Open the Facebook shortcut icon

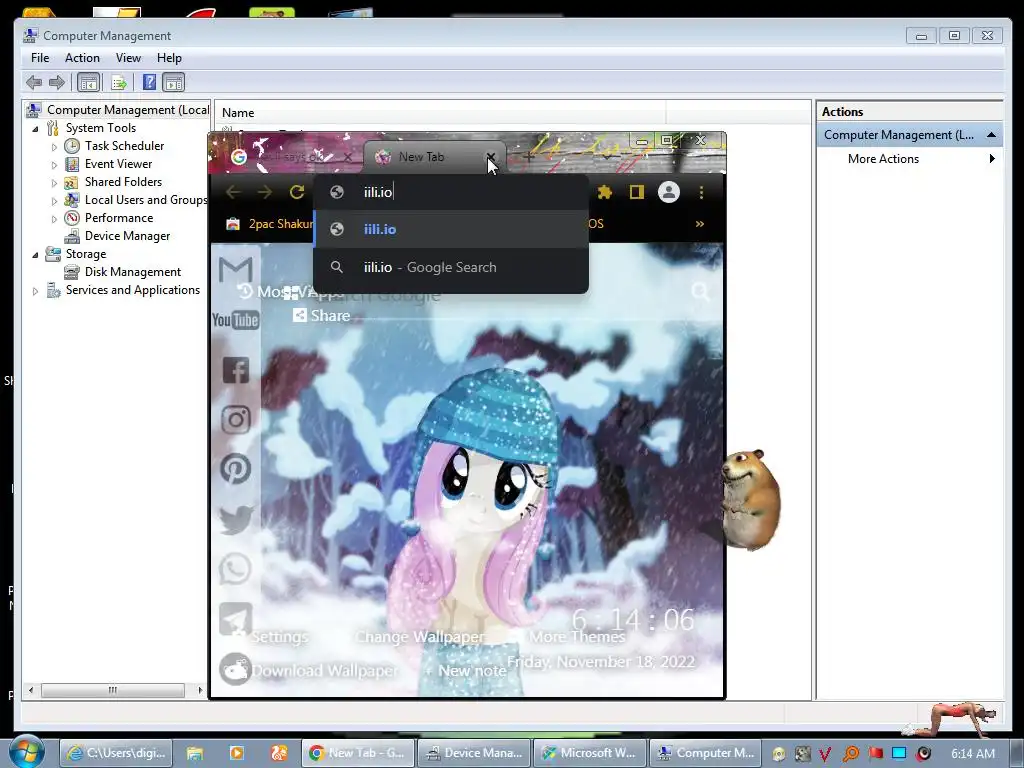[x=236, y=370]
